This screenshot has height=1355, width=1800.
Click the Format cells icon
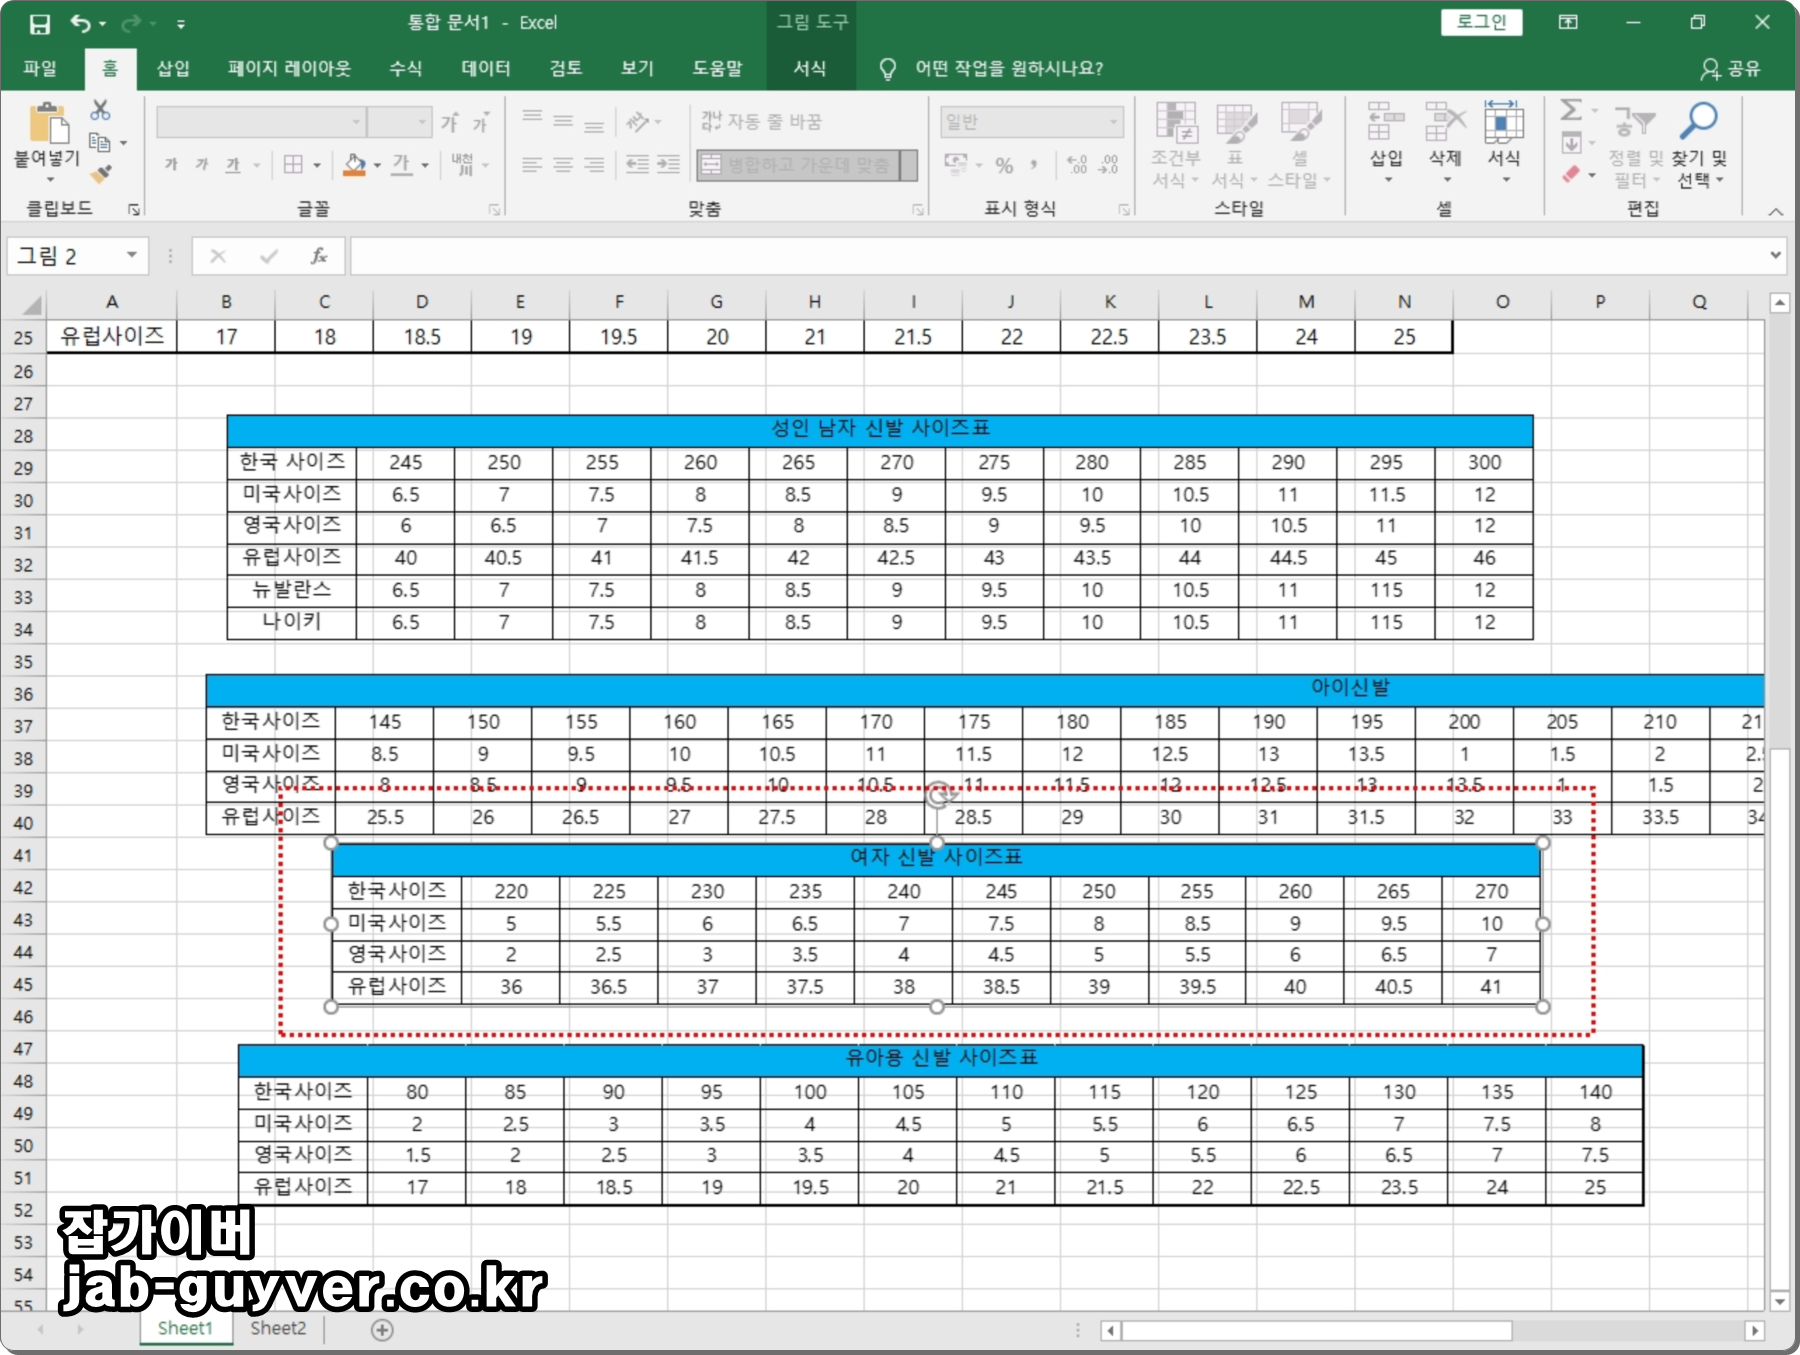1504,122
